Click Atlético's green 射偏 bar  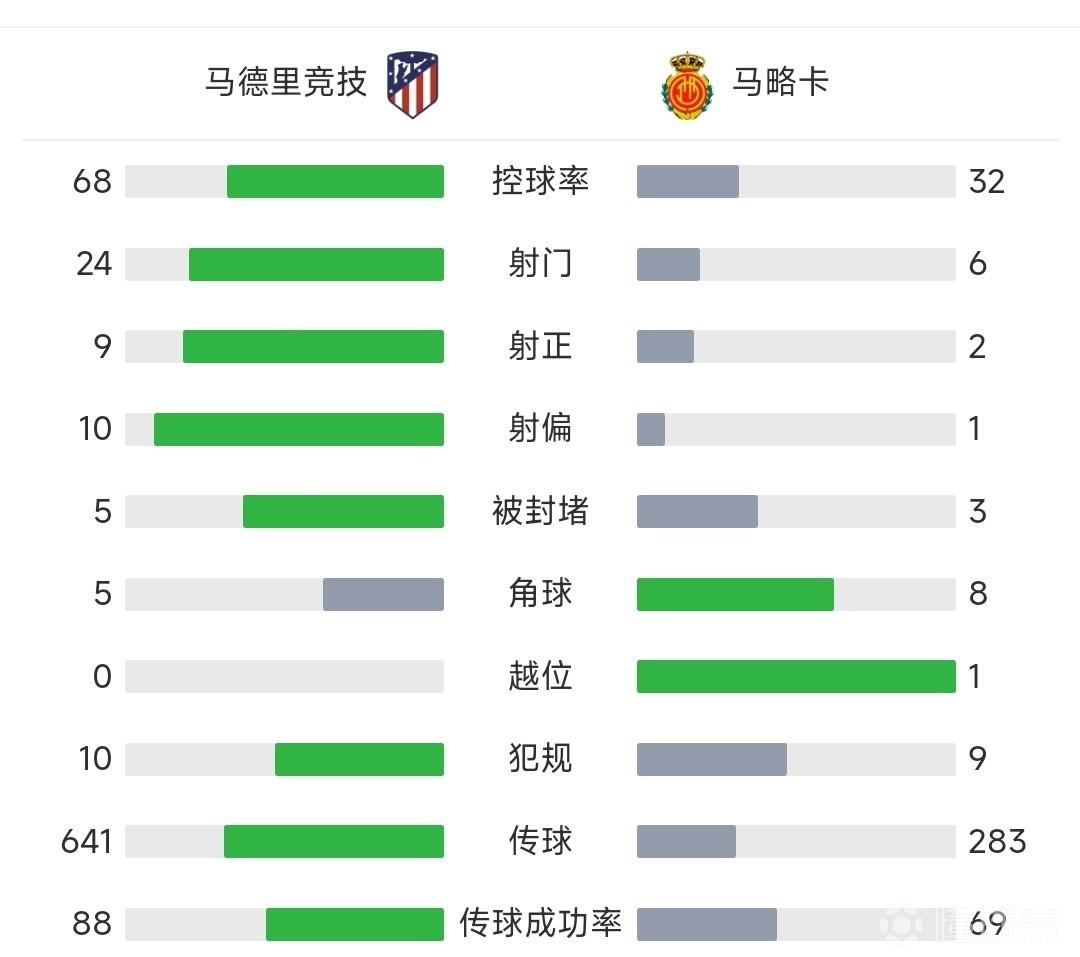(299, 429)
